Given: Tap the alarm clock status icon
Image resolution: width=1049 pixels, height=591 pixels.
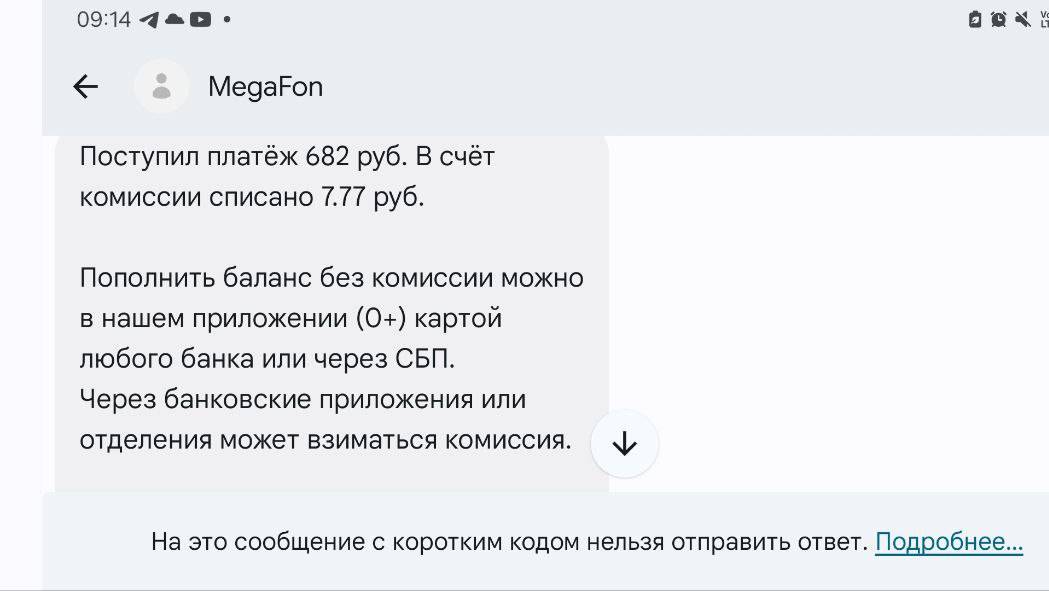Looking at the screenshot, I should [998, 19].
